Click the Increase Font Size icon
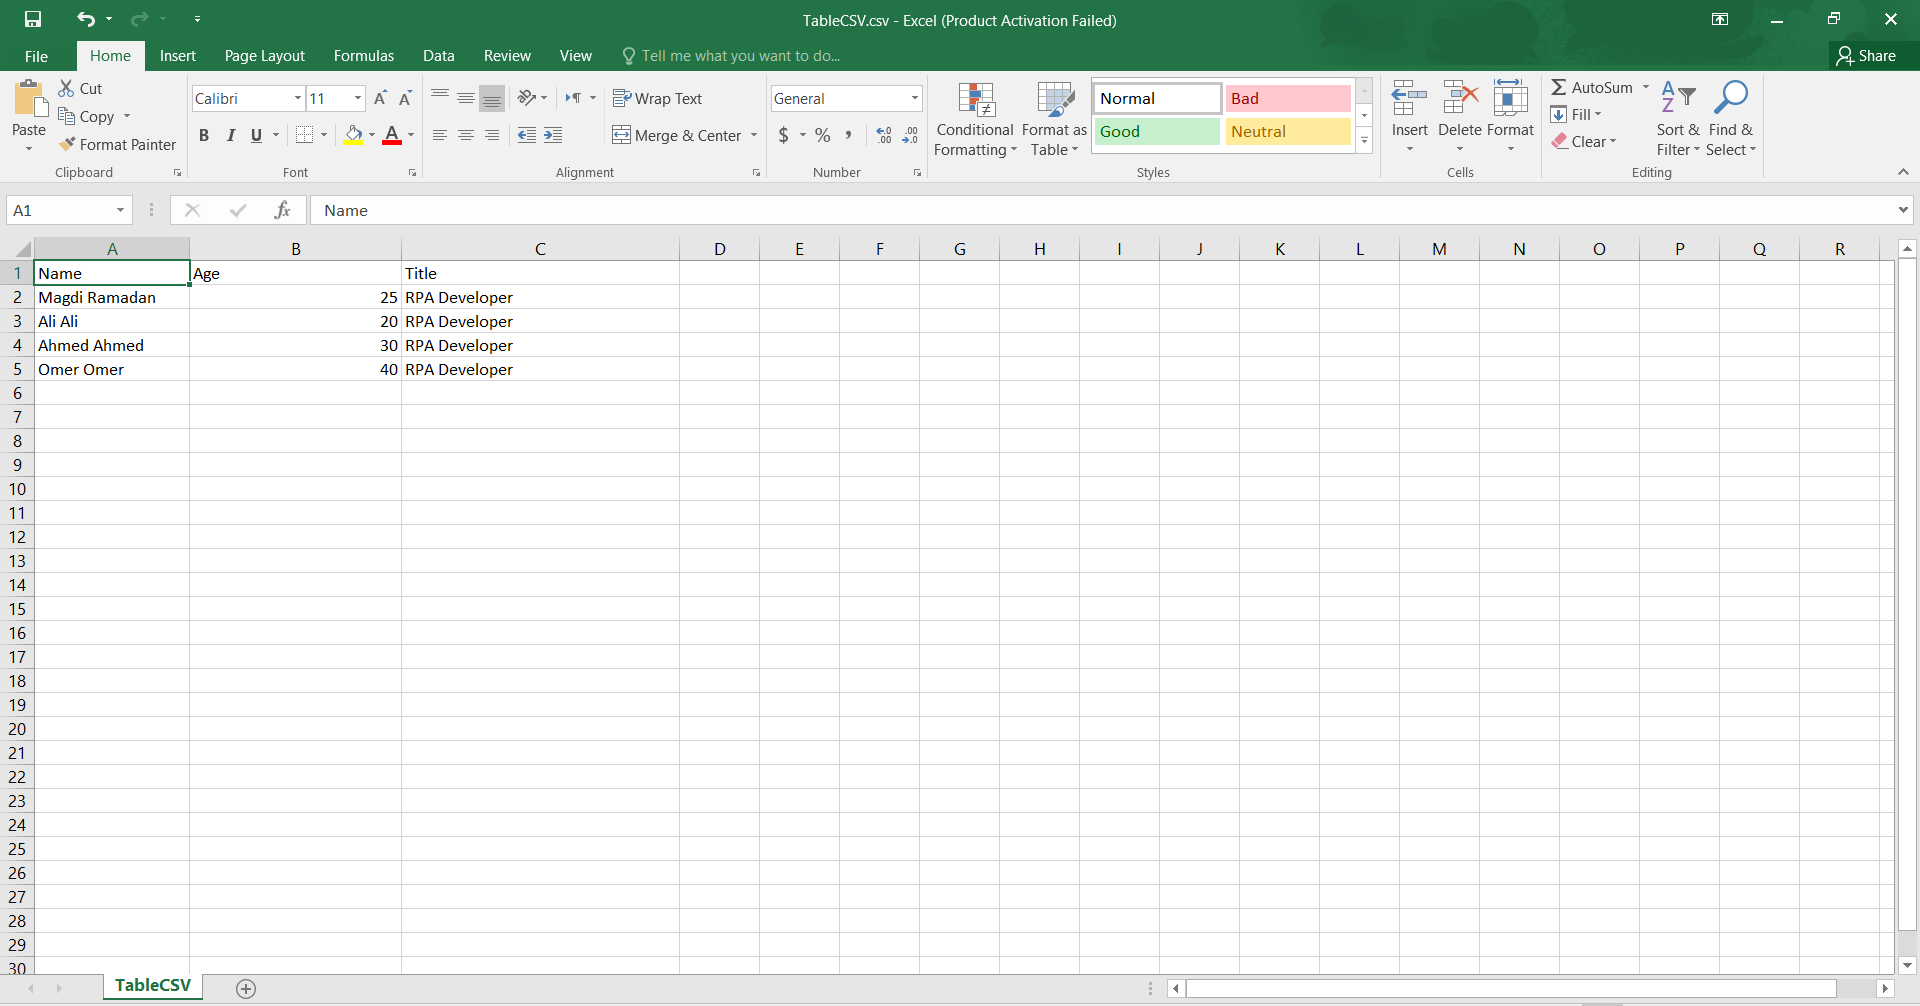Screen dimensions: 1920x1006 pos(380,98)
